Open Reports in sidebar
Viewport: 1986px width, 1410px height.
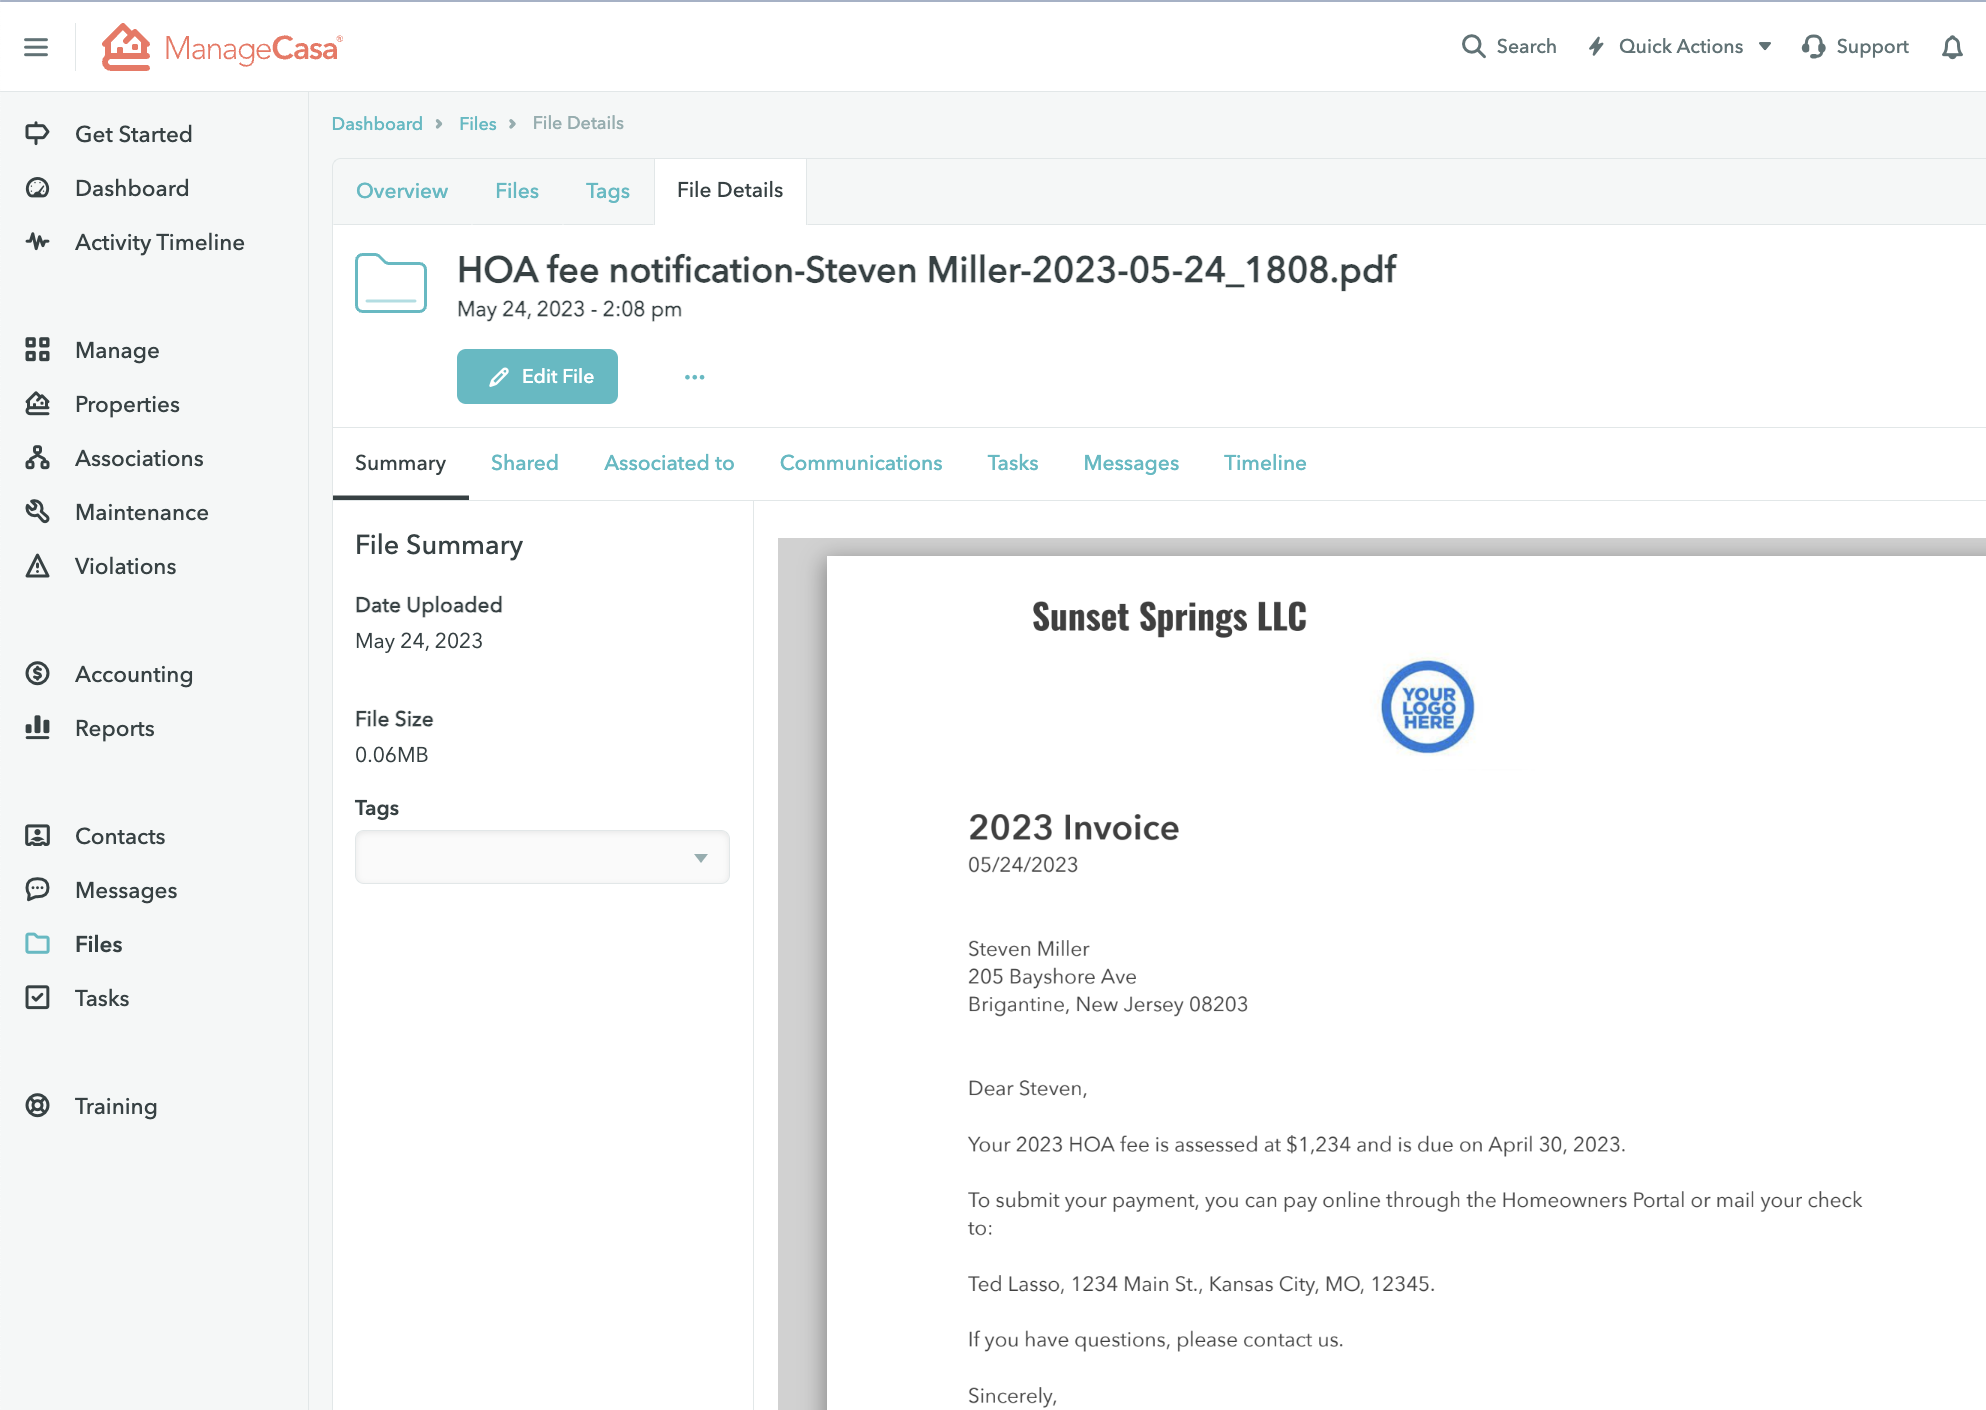coord(114,728)
